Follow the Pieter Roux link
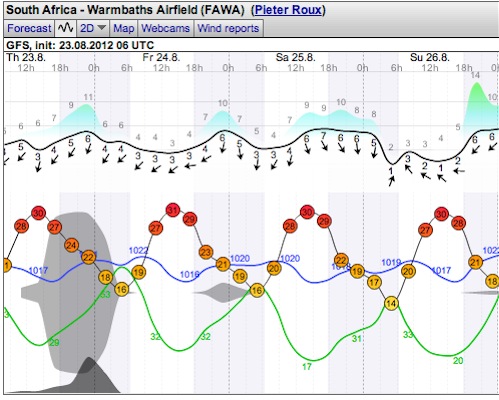Viewport: 499px width, 400px height. 289,10
